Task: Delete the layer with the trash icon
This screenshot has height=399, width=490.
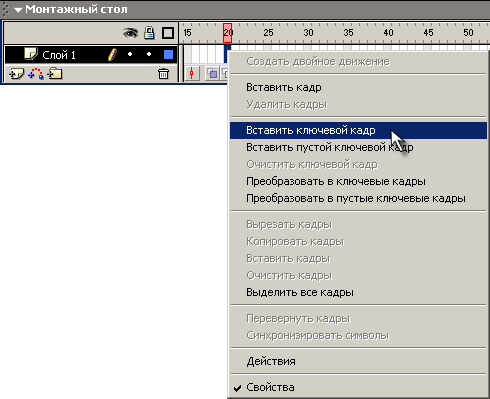Action: 163,73
